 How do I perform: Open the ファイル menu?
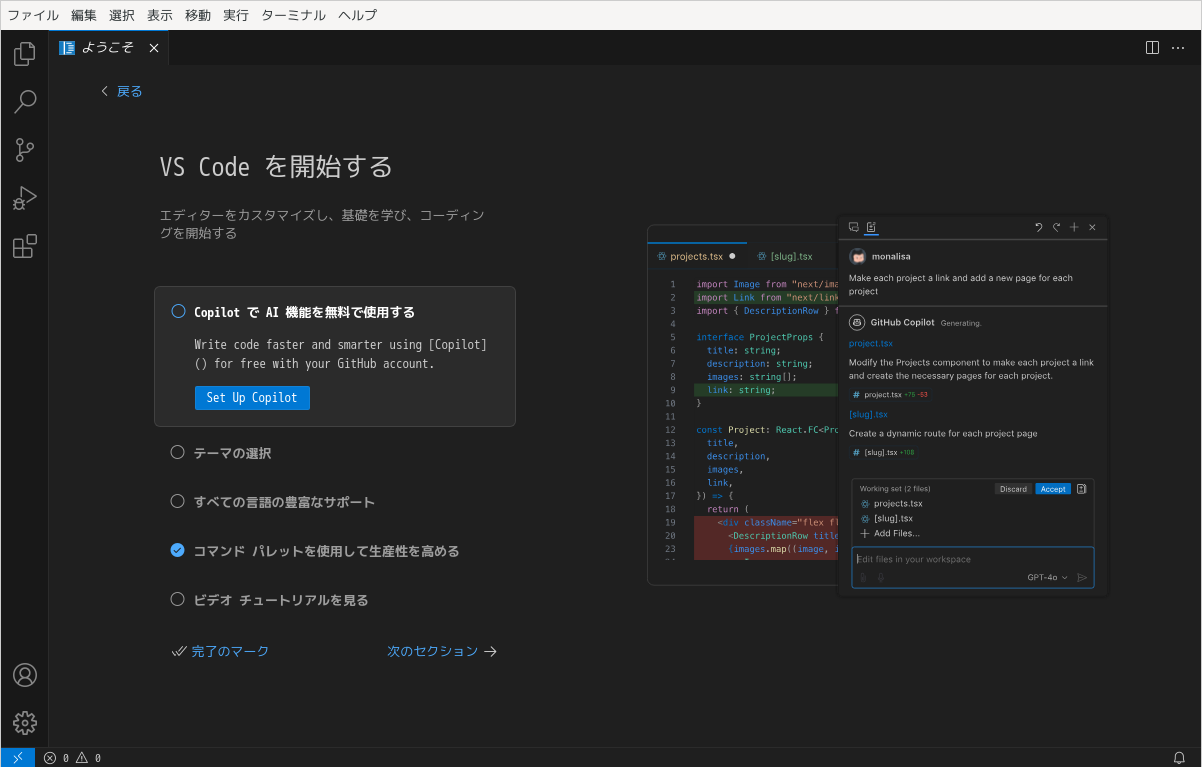(33, 15)
